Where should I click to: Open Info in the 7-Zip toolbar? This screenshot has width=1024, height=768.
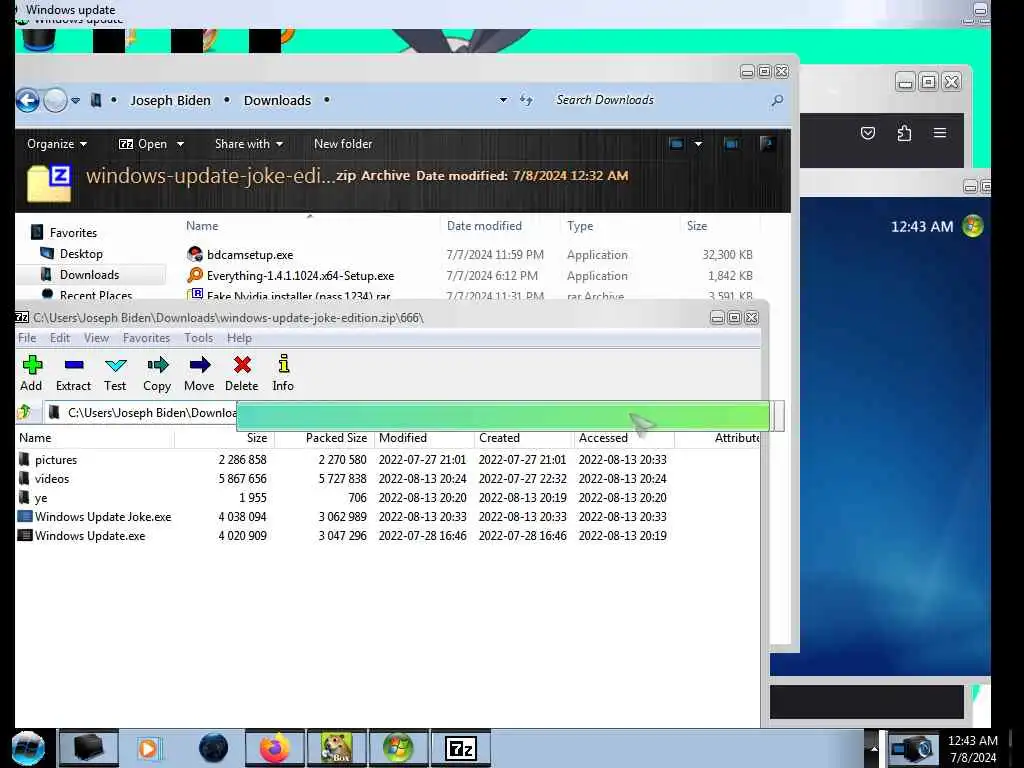[x=283, y=373]
